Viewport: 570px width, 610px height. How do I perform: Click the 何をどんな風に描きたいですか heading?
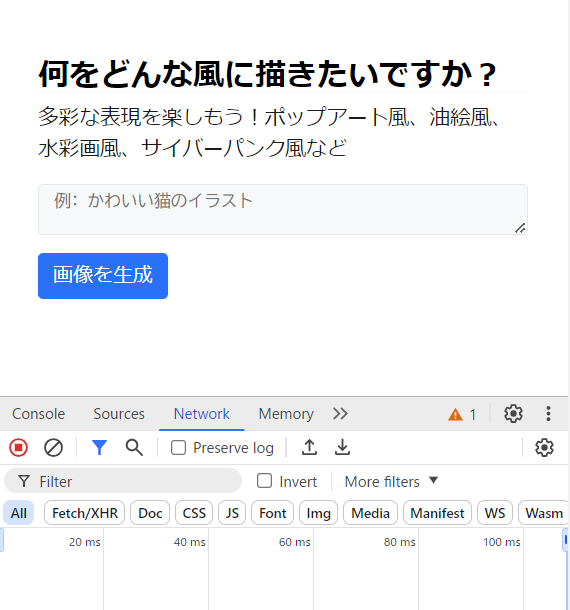click(x=268, y=74)
